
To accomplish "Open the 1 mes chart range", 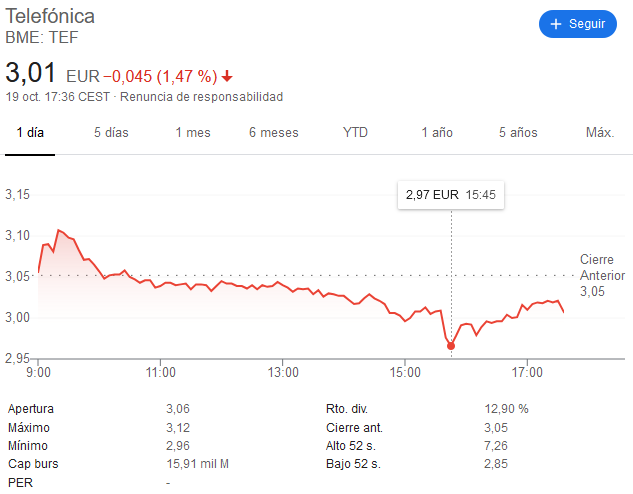I will (x=193, y=133).
